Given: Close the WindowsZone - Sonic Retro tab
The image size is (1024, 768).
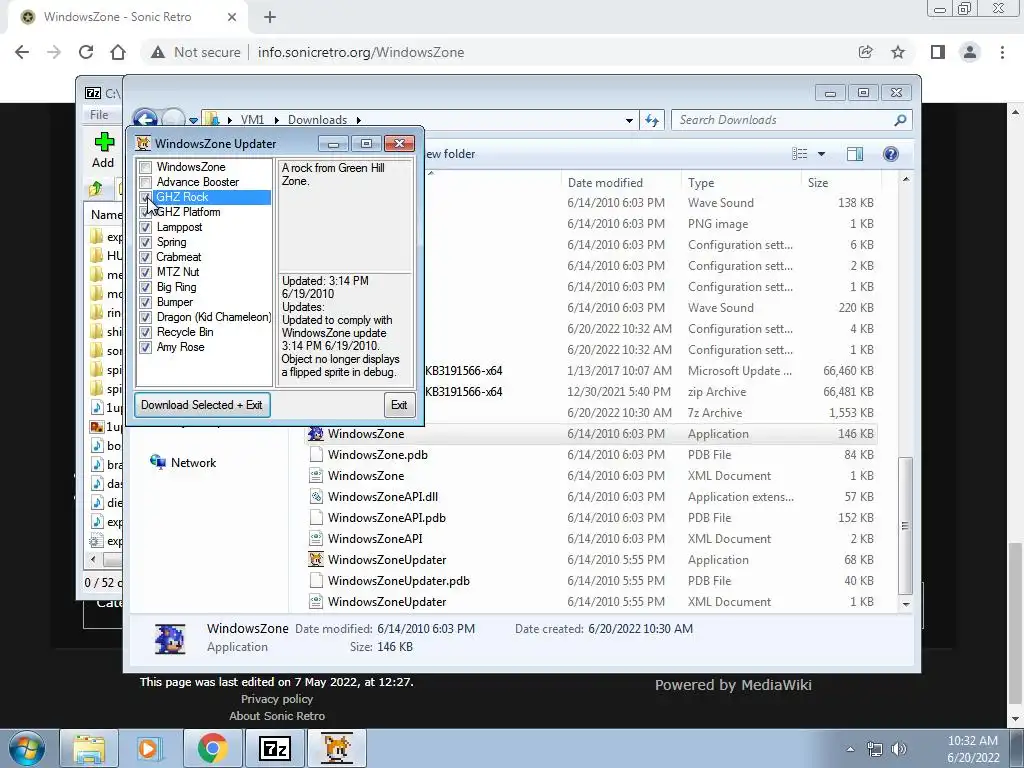Looking at the screenshot, I should click(x=232, y=18).
